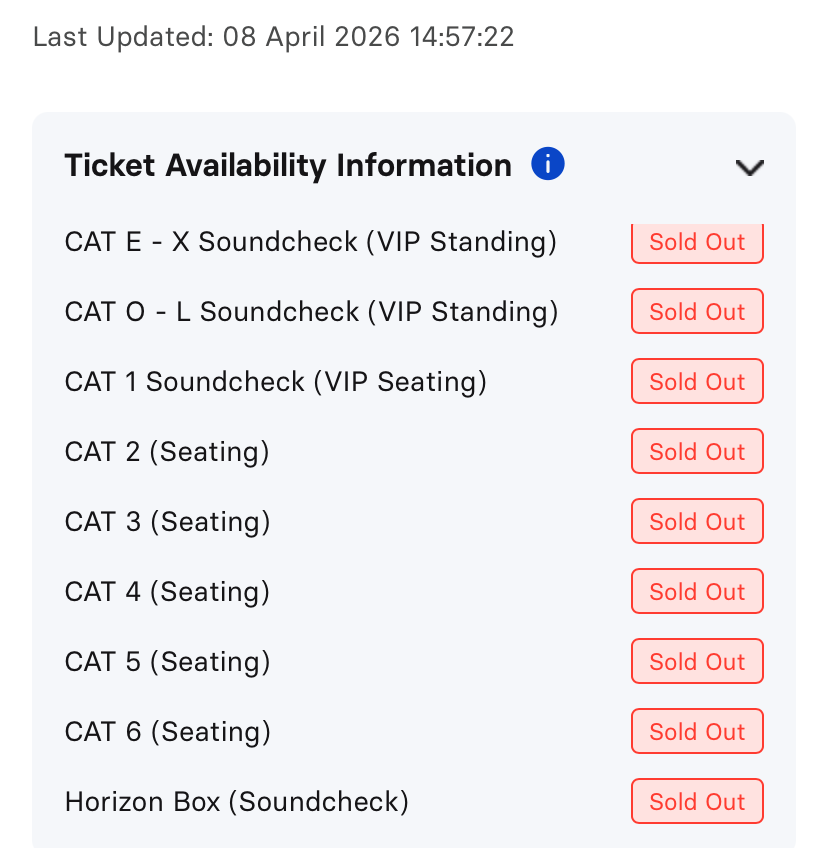The image size is (828, 848).
Task: Collapse the Ticket Availability Information section
Action: [x=749, y=167]
